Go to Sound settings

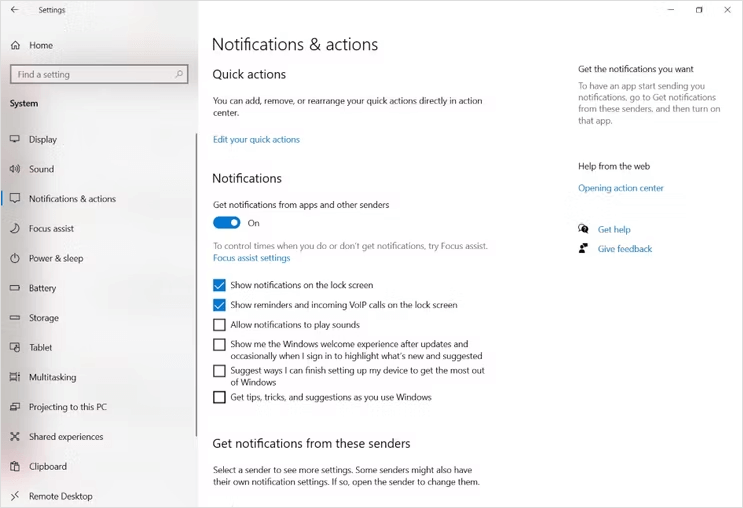coord(41,169)
